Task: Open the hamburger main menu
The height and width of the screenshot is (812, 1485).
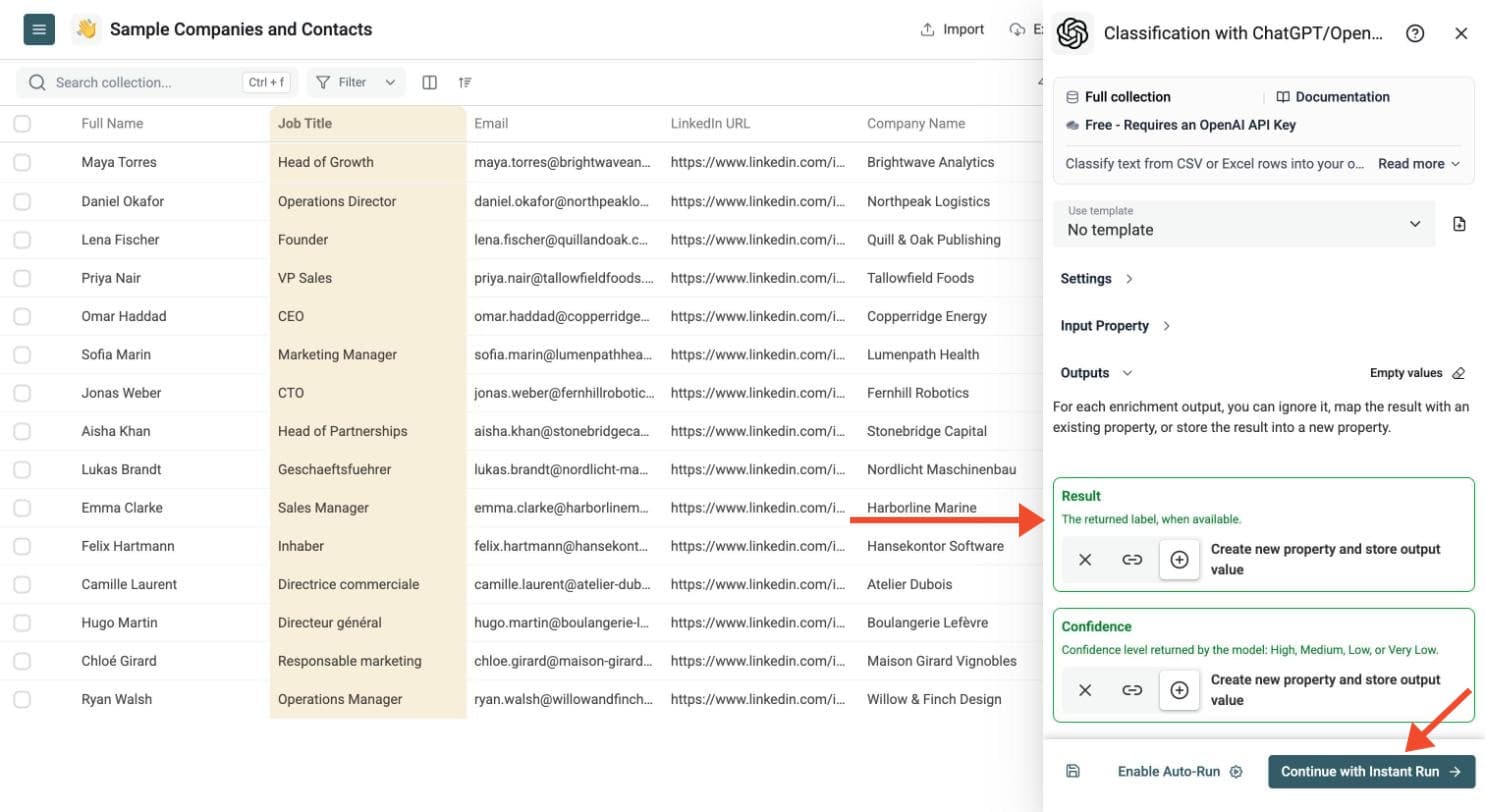Action: pos(39,30)
